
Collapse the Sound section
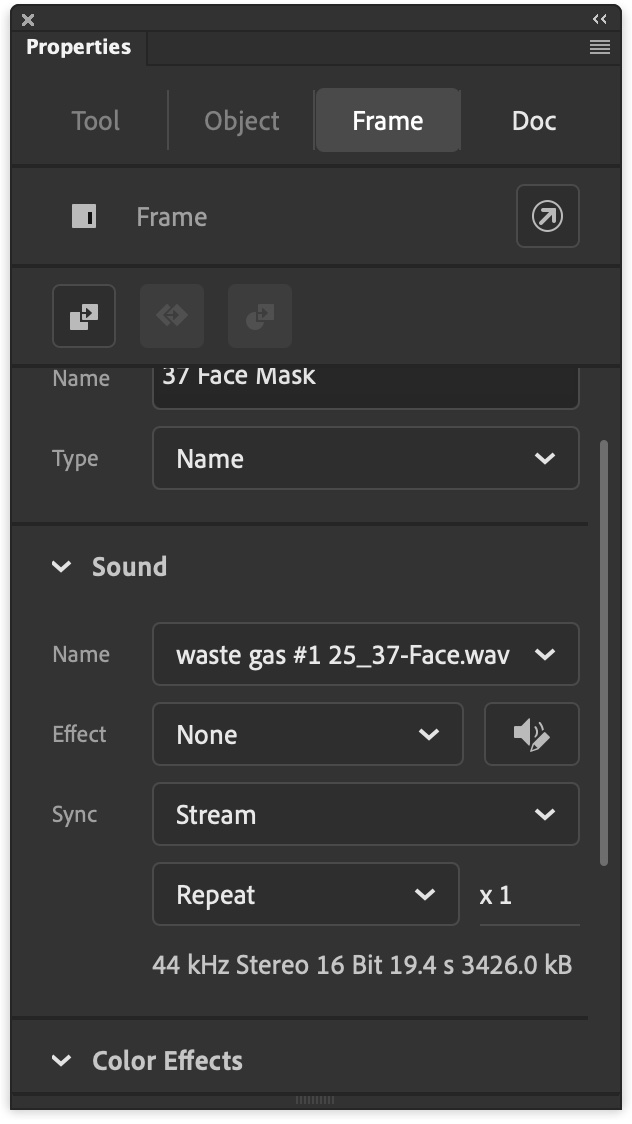[x=60, y=566]
